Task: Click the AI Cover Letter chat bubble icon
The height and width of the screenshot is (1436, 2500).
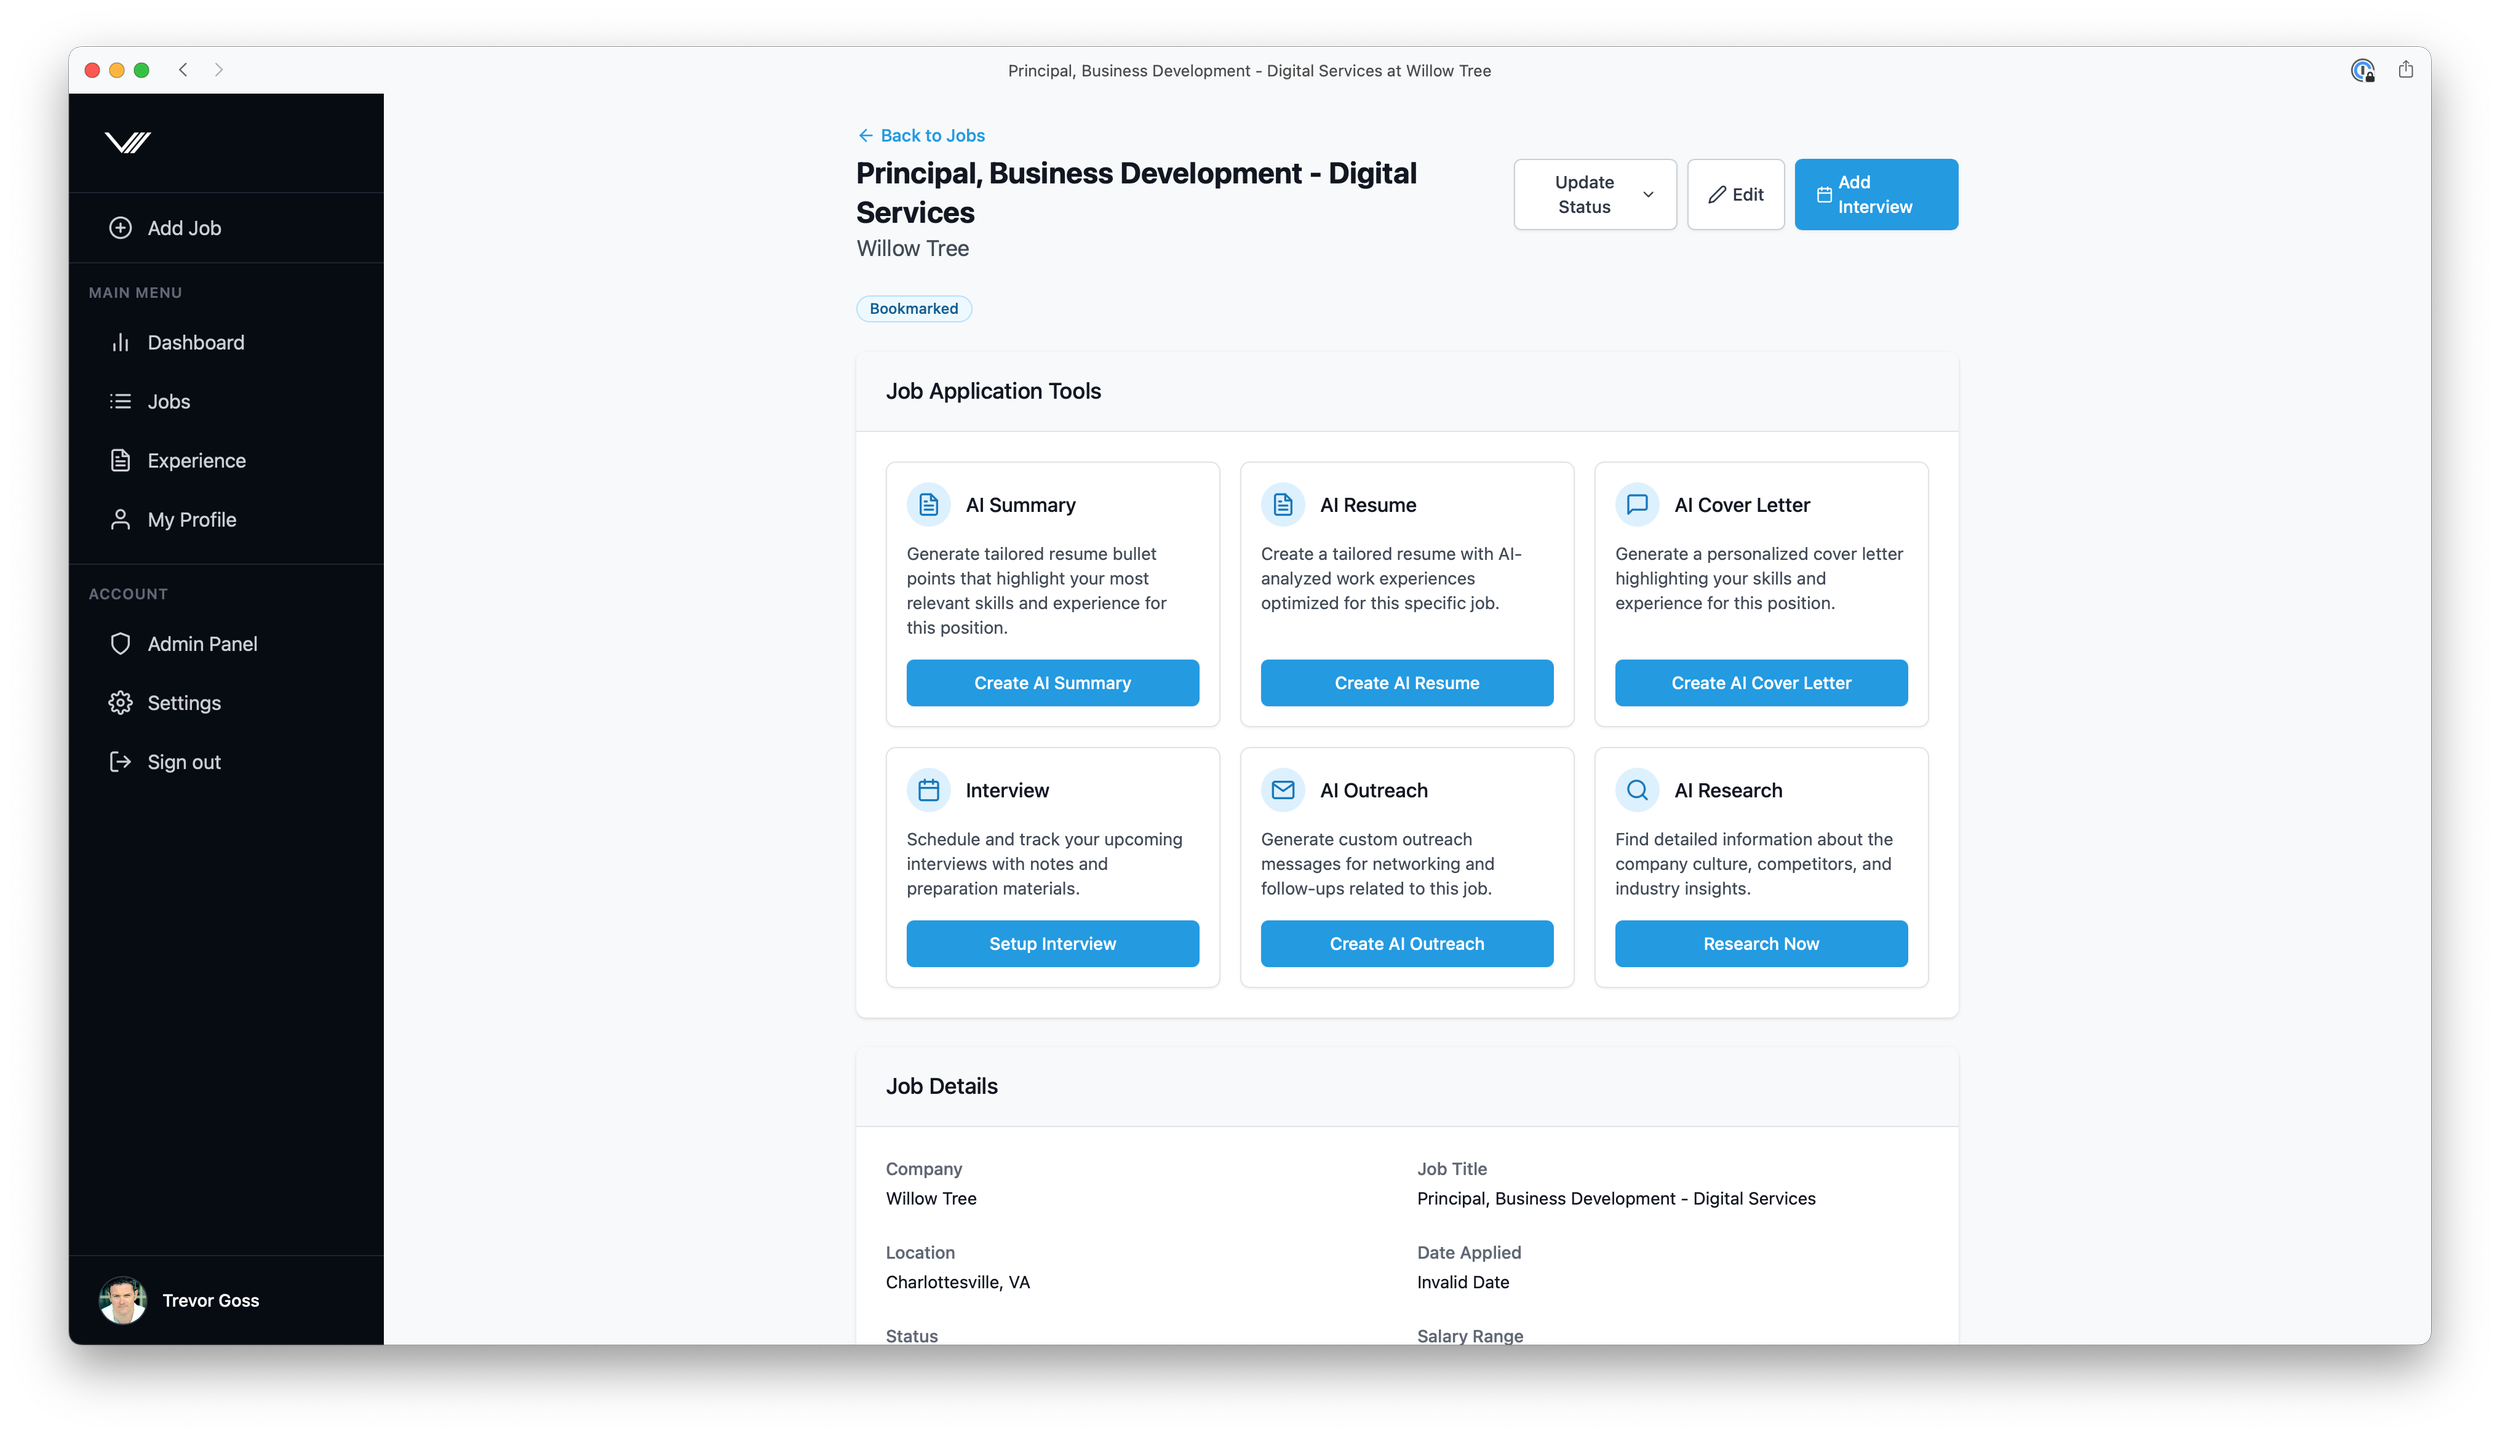Action: pos(1637,505)
